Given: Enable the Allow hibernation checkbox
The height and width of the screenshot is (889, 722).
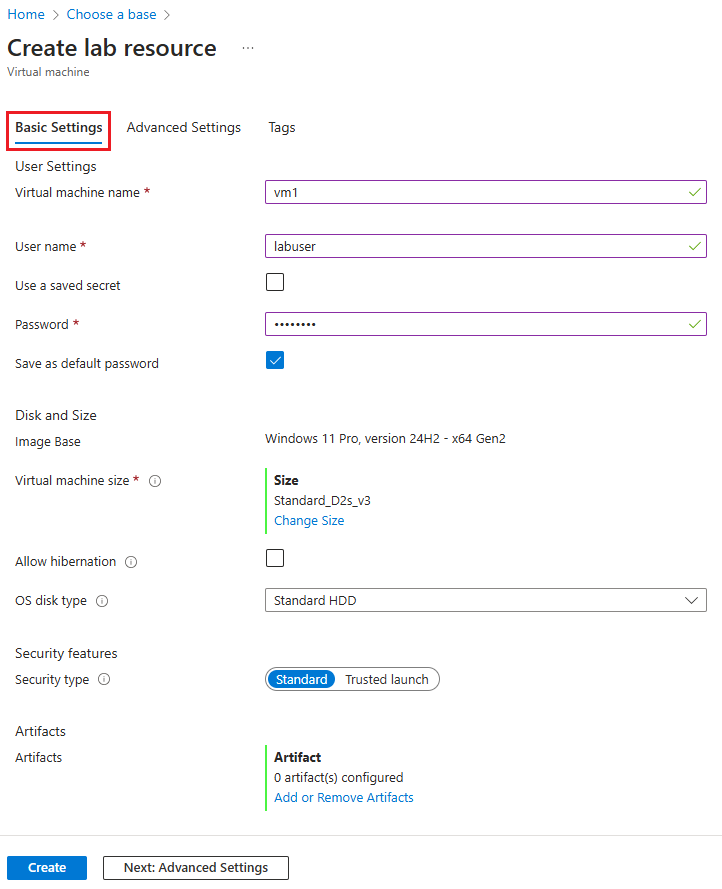Looking at the screenshot, I should click(274, 558).
